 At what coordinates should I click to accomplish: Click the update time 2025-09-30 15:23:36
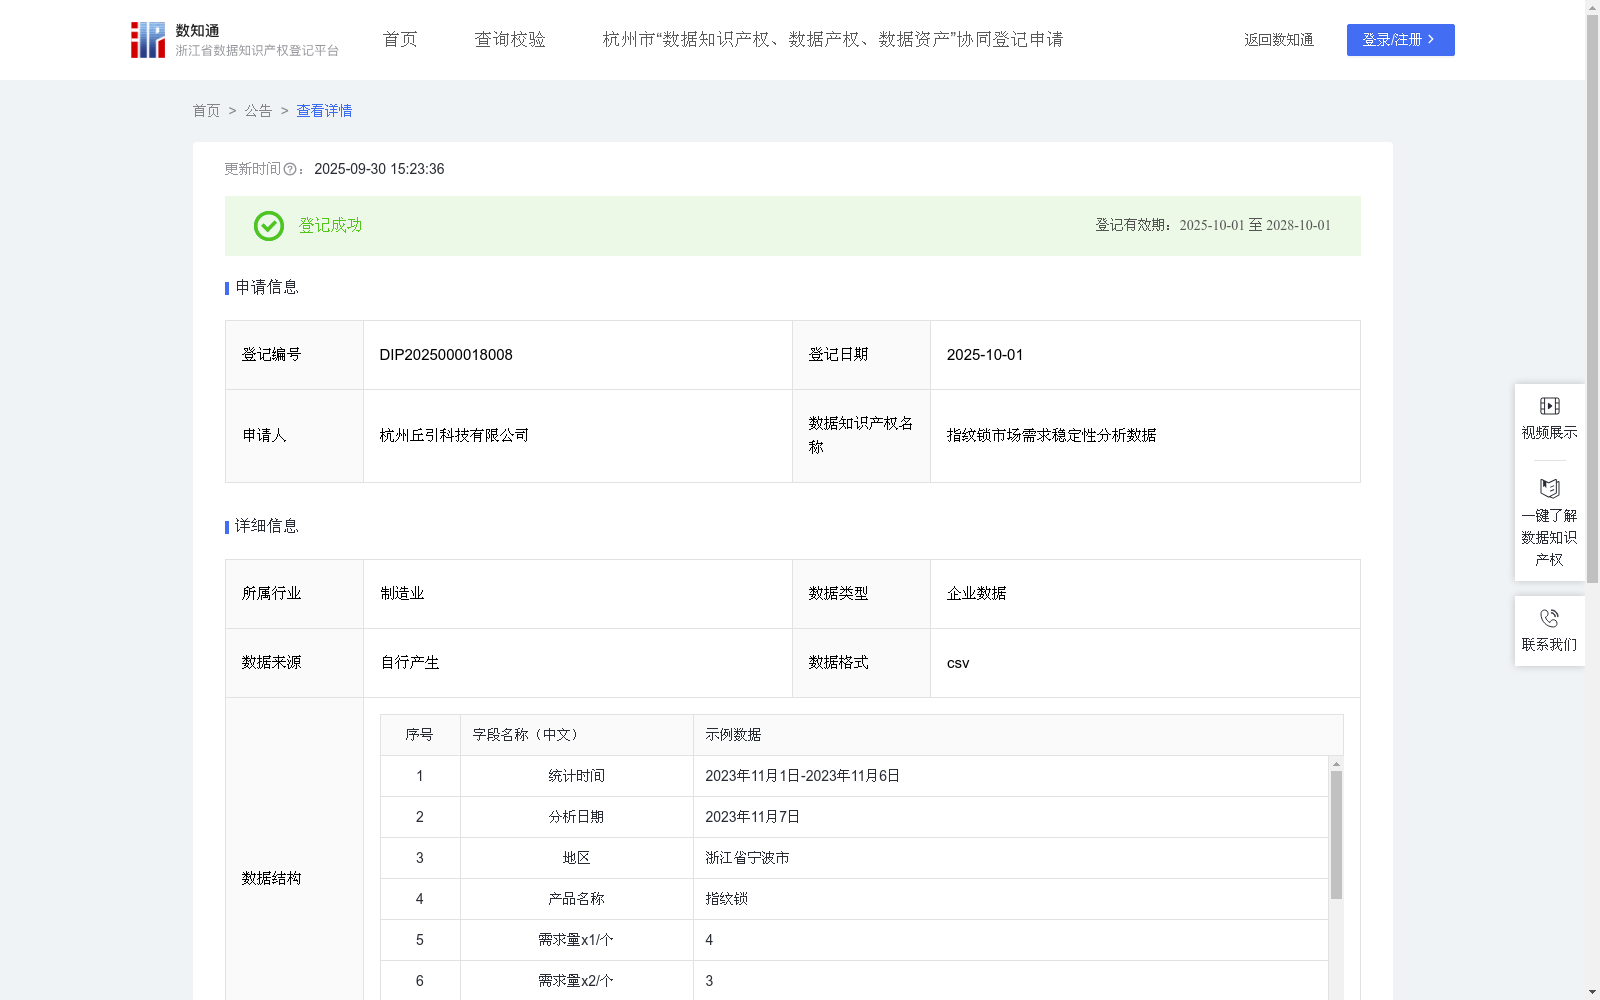379,170
